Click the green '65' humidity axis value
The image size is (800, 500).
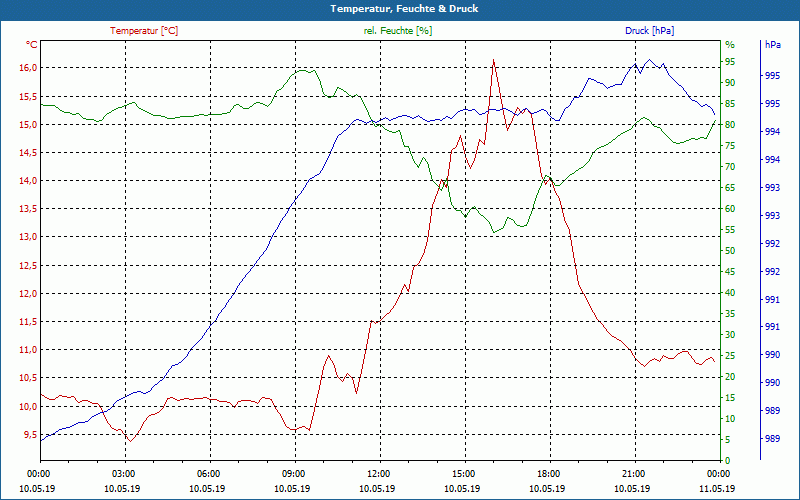click(730, 188)
